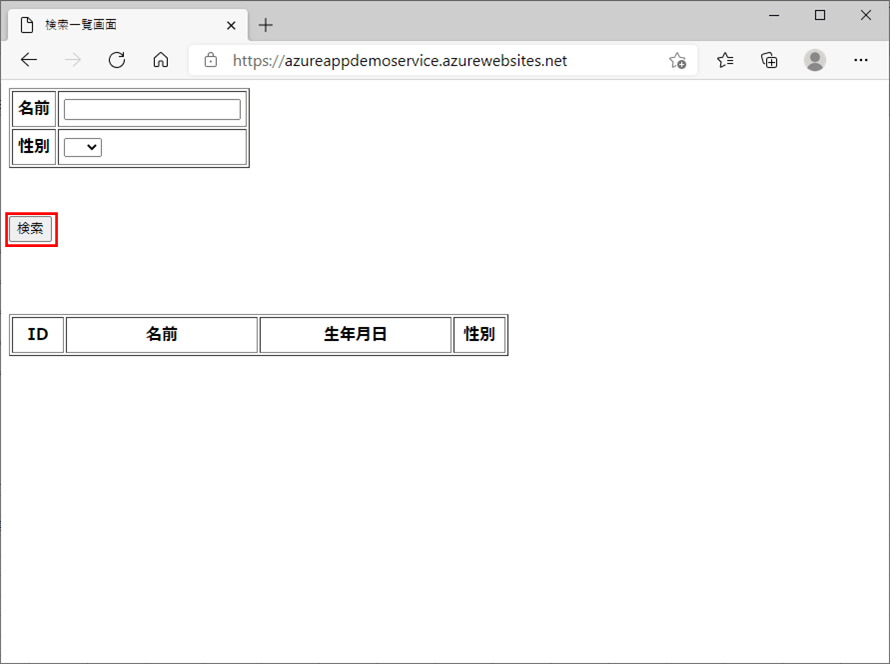Click the back navigation arrow
Image resolution: width=890 pixels, height=664 pixels.
tap(28, 60)
